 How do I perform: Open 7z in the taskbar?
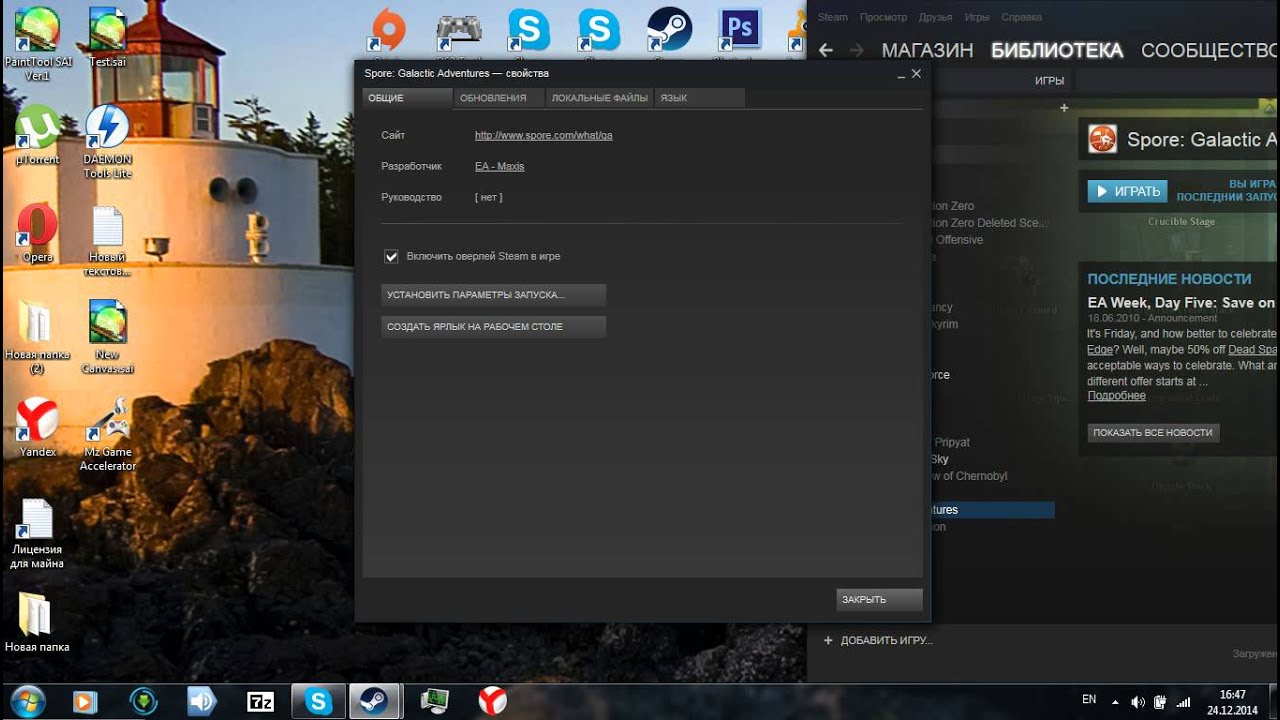point(261,701)
